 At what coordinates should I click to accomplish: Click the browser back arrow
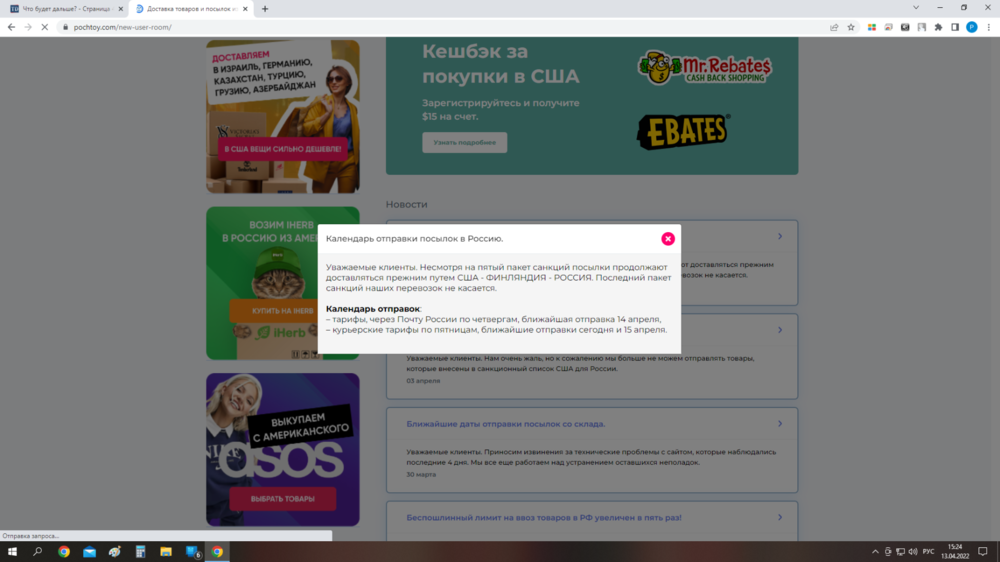tap(11, 27)
